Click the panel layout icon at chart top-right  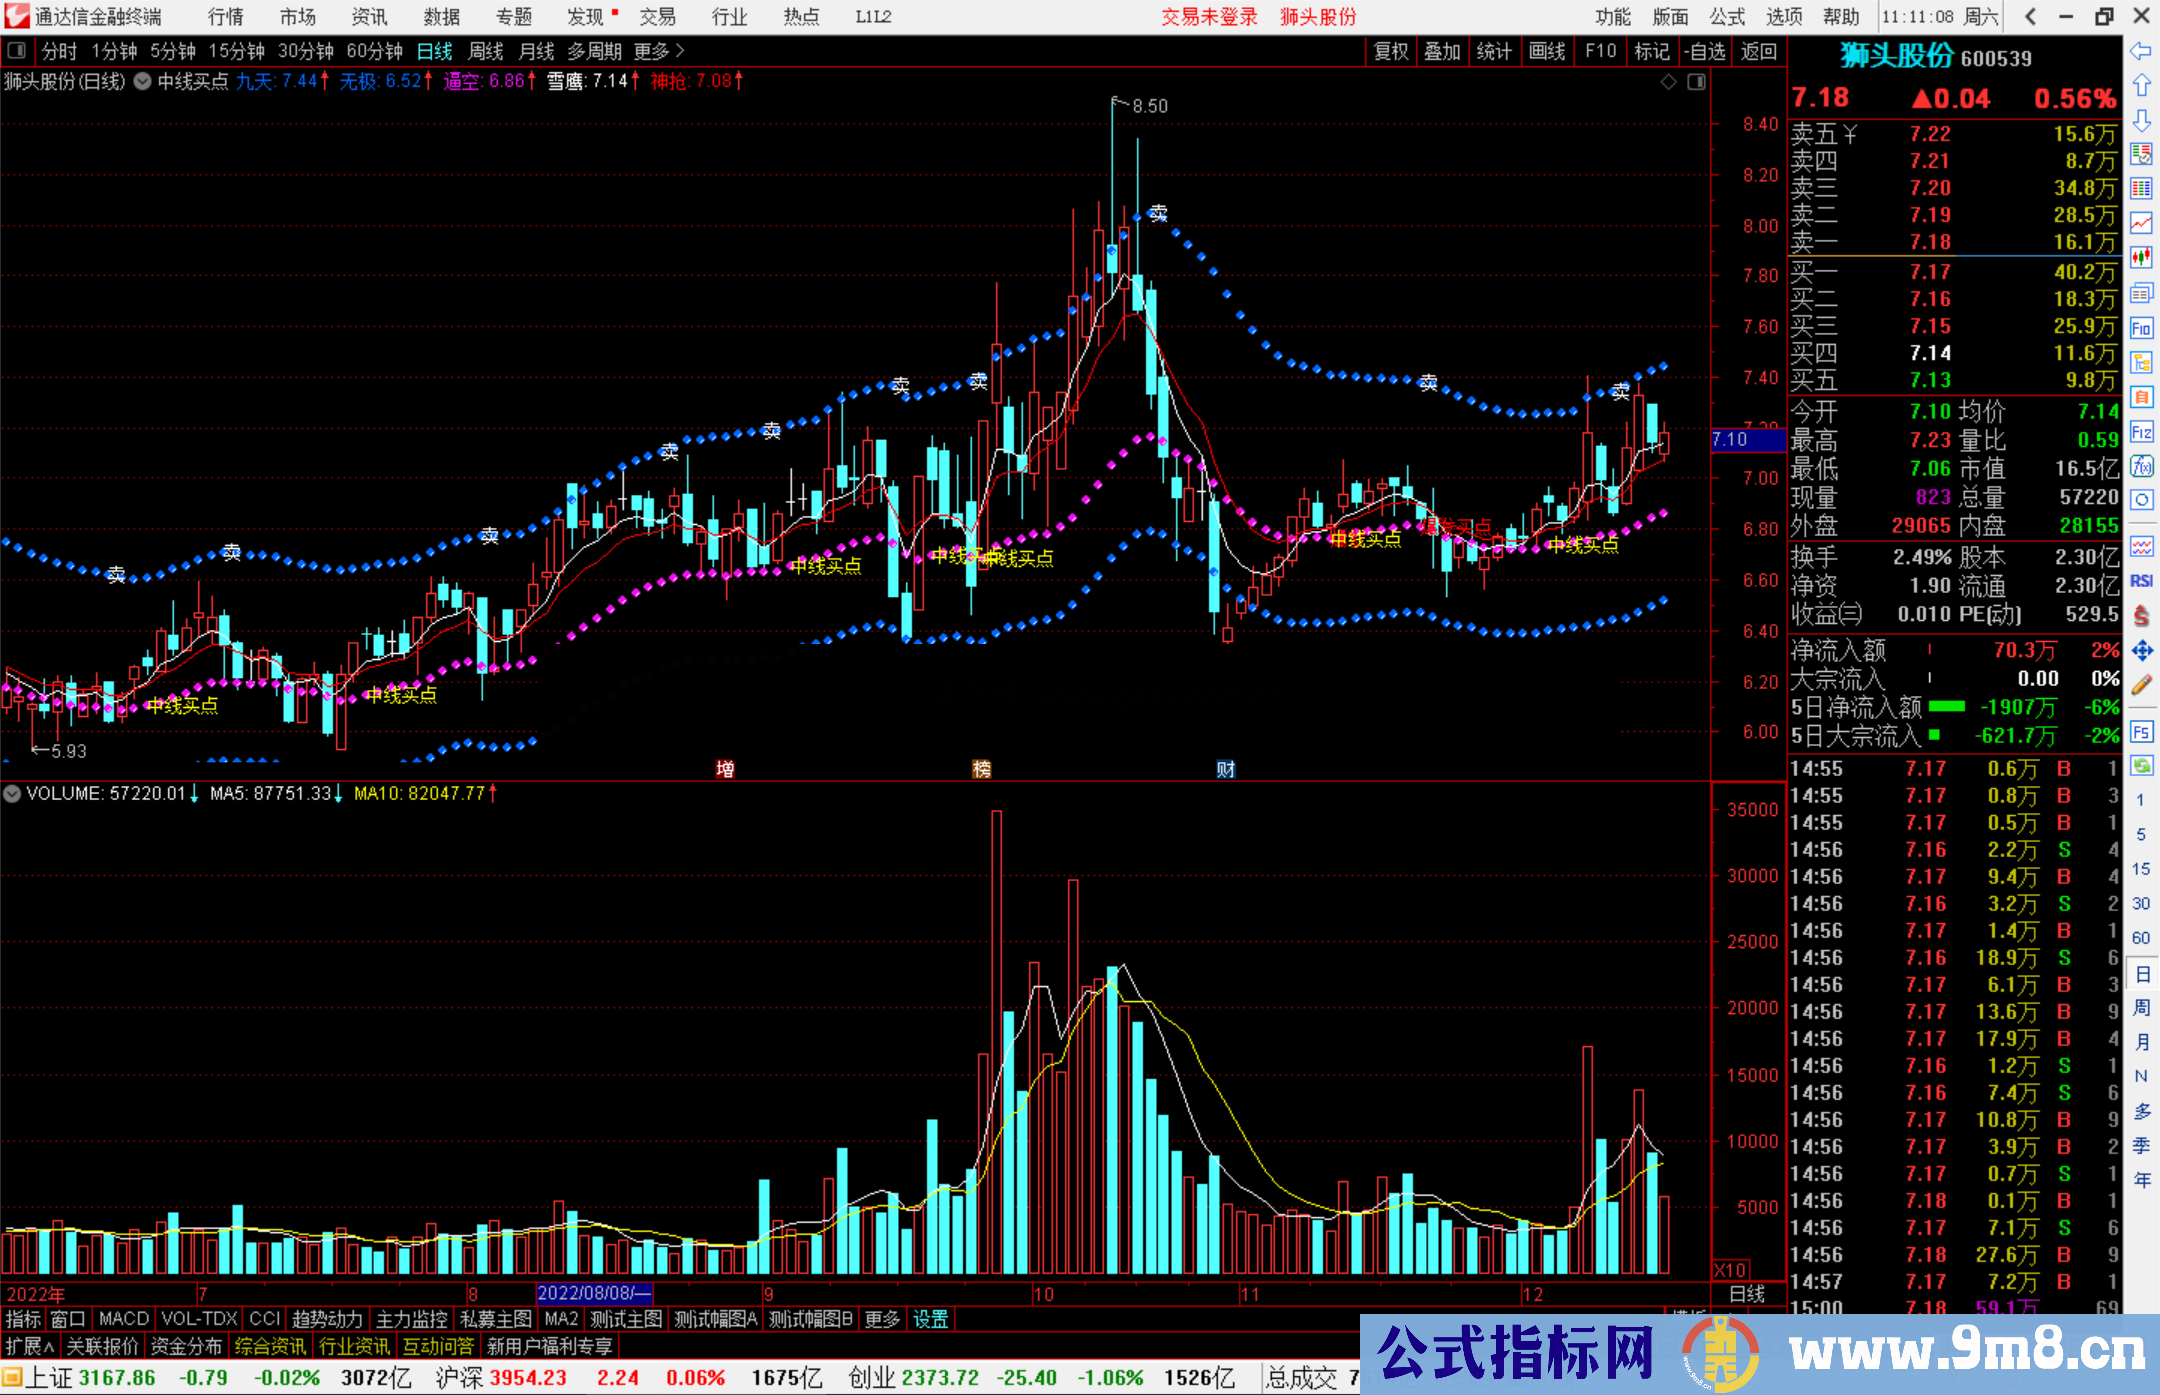[1696, 82]
